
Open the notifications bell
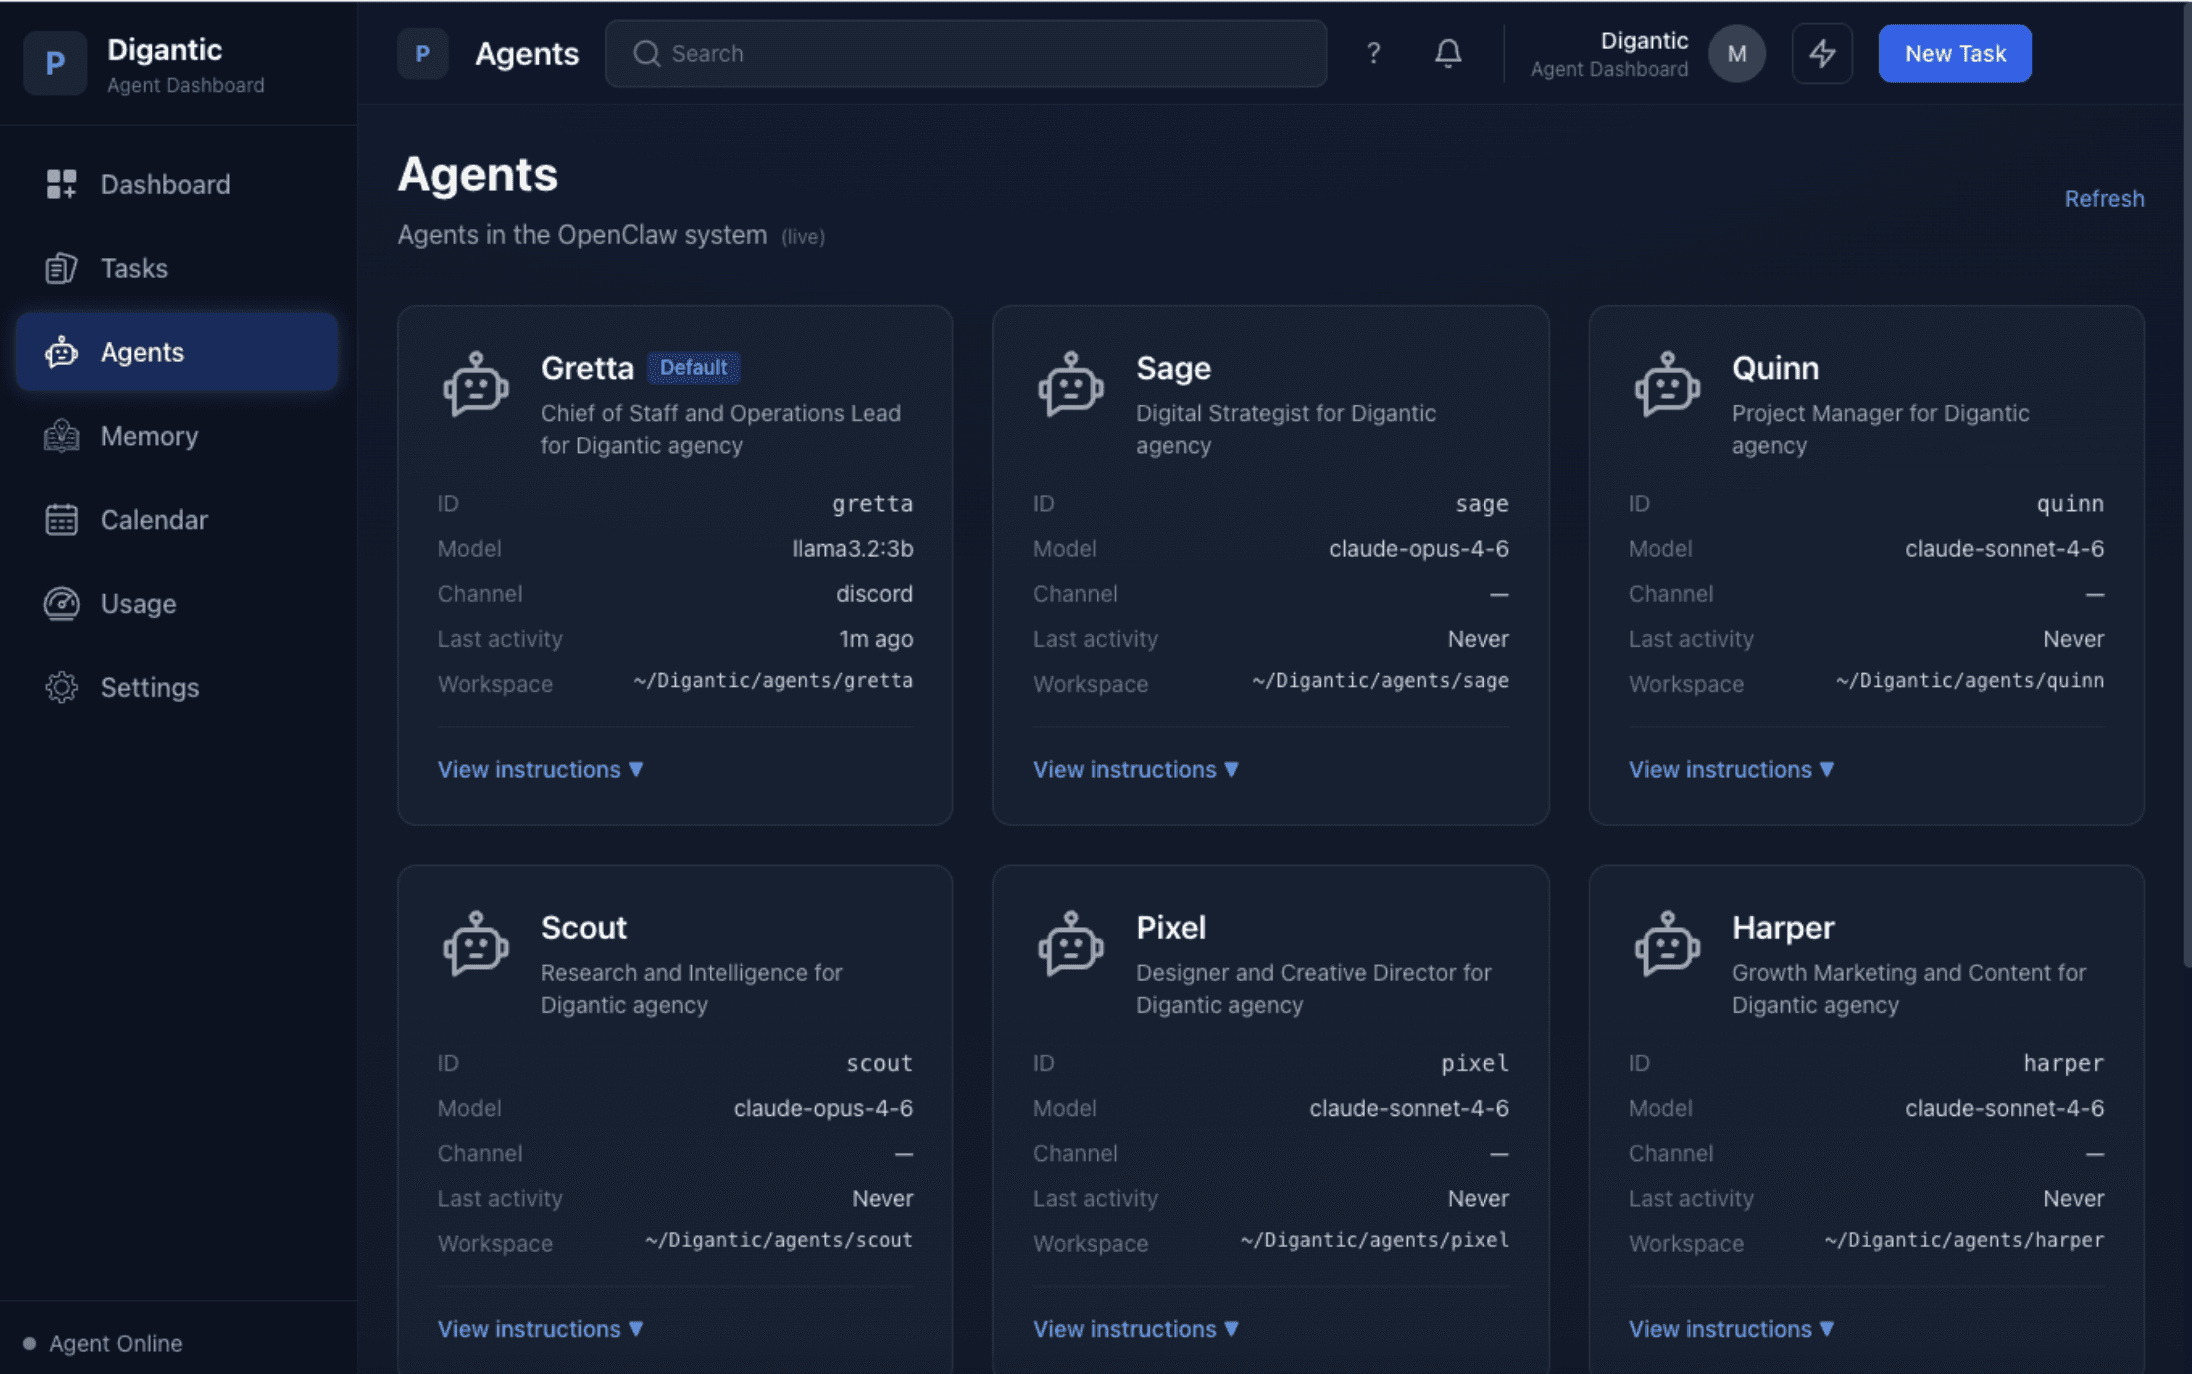point(1447,53)
